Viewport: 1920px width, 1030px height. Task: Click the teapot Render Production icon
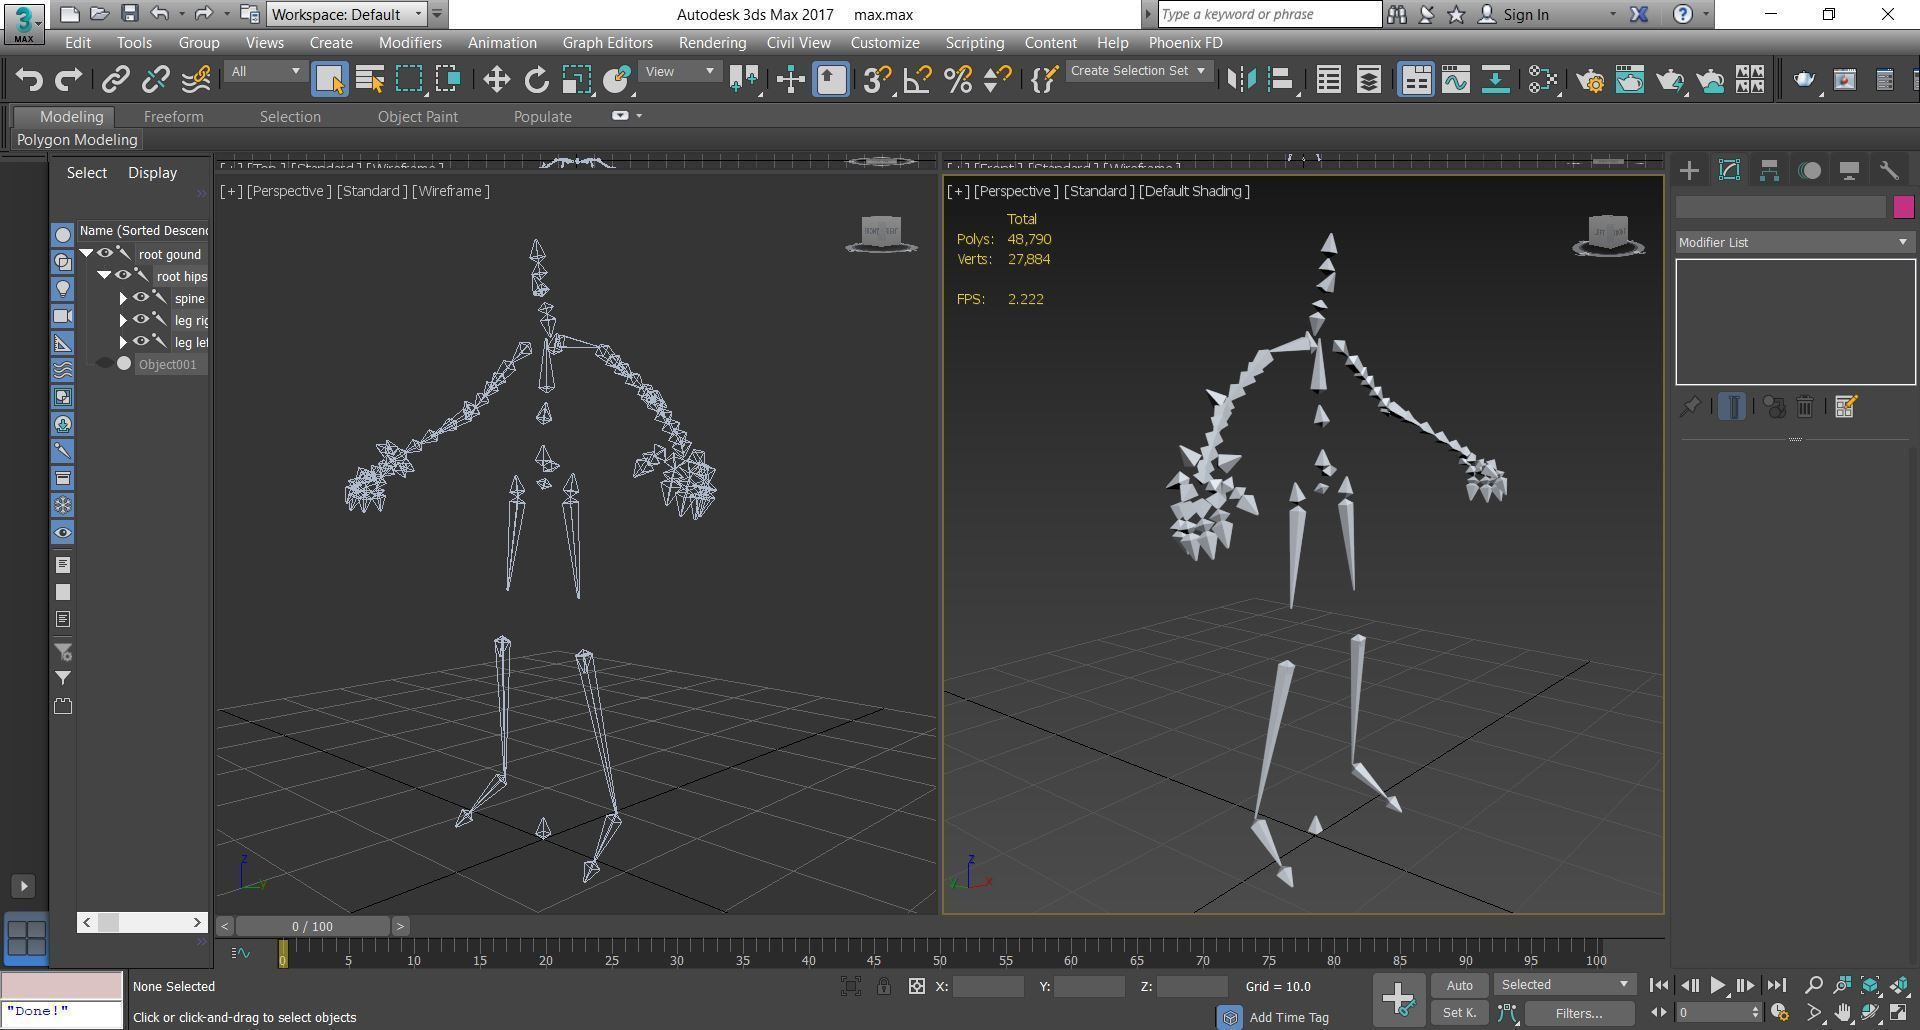point(1670,80)
